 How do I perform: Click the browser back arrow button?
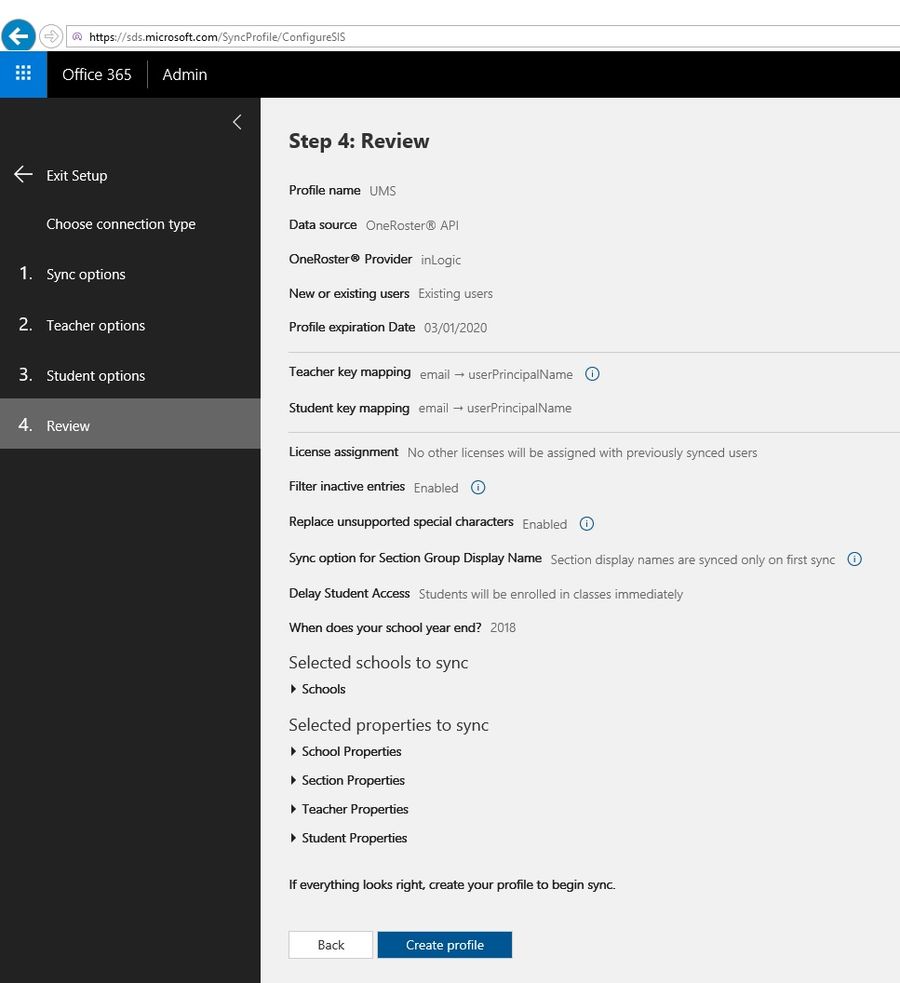coord(18,36)
